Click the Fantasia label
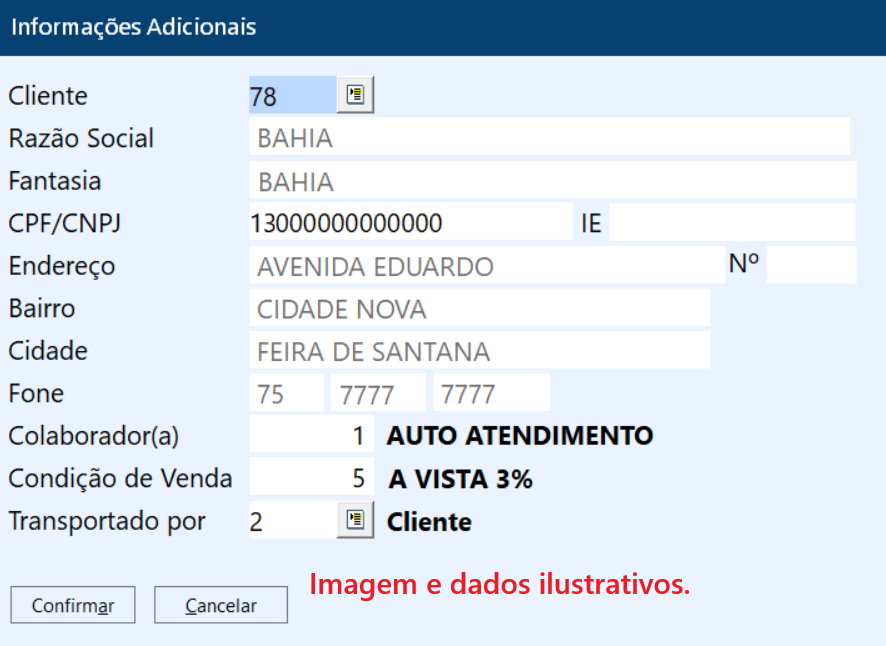 [54, 181]
